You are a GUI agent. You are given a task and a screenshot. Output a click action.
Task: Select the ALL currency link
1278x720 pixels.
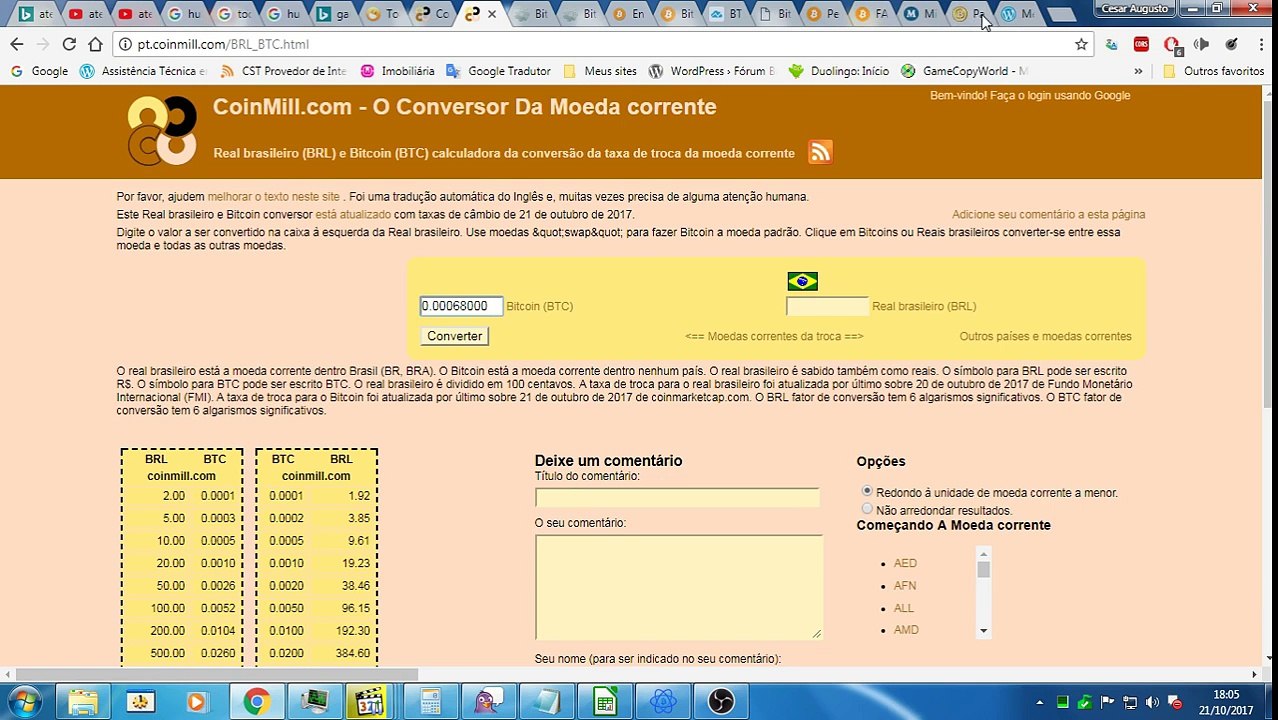click(x=904, y=608)
